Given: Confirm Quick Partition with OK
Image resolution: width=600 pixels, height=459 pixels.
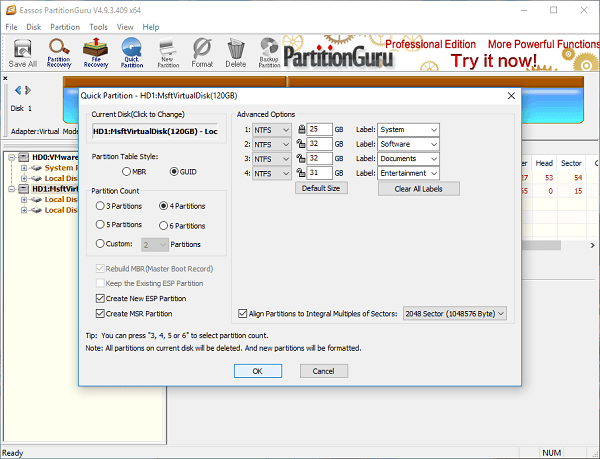Looking at the screenshot, I should [x=258, y=371].
